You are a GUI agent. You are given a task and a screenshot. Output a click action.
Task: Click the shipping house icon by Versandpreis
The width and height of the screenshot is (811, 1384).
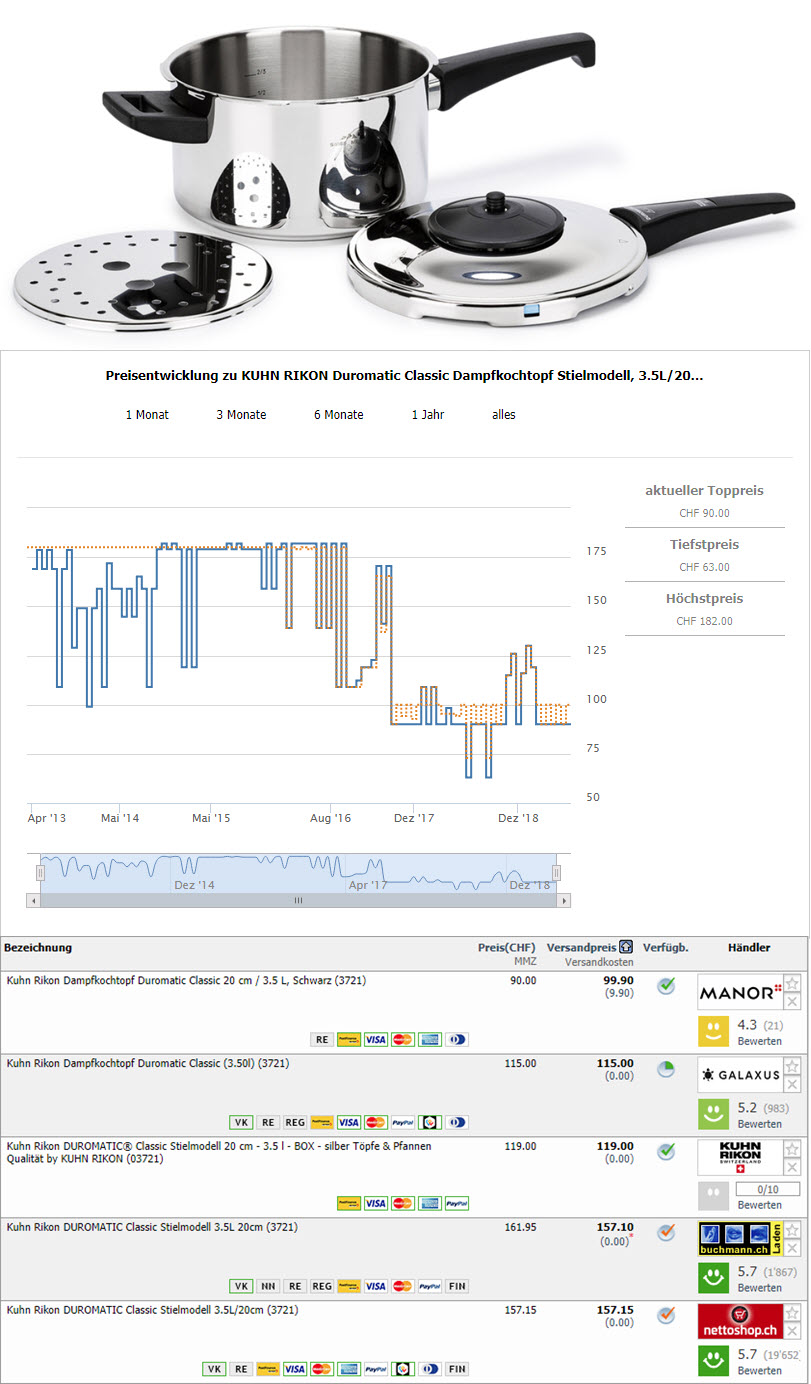click(x=626, y=946)
